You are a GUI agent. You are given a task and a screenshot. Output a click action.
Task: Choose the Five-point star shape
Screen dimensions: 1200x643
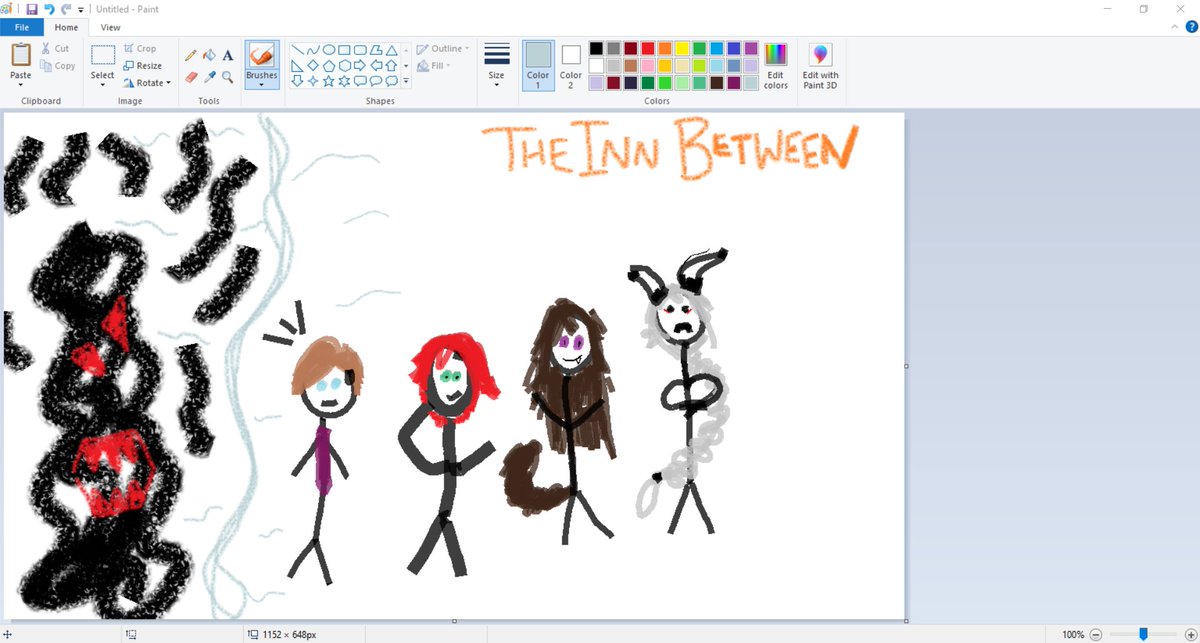click(x=328, y=81)
